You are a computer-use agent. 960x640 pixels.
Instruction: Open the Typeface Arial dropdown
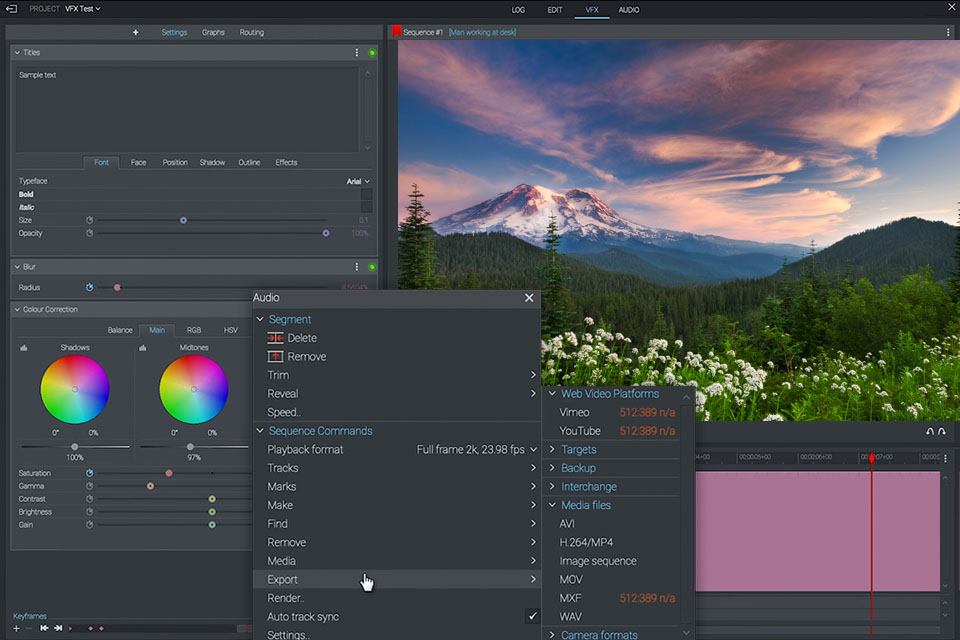358,181
